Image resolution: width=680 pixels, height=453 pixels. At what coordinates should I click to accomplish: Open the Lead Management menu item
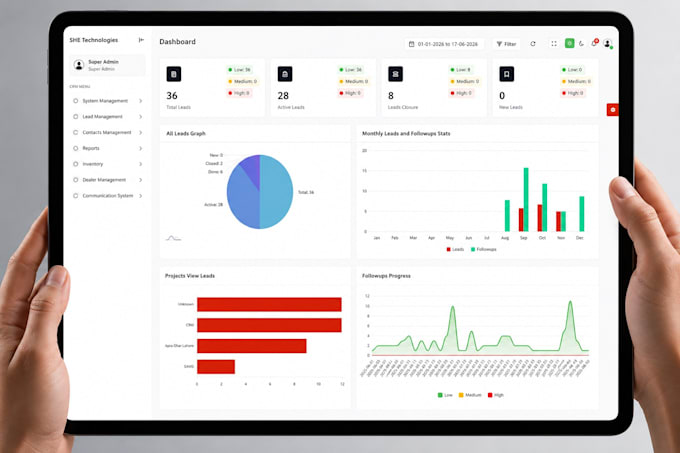(x=108, y=117)
